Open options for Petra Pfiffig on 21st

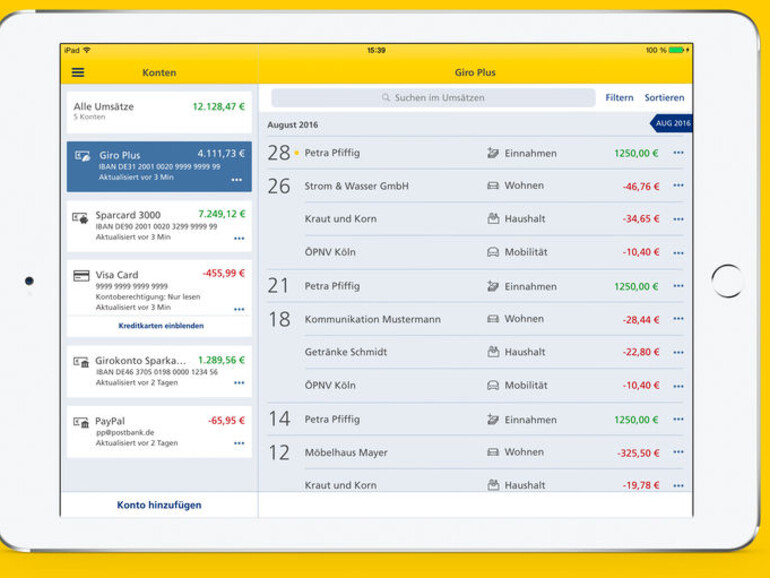pos(678,286)
